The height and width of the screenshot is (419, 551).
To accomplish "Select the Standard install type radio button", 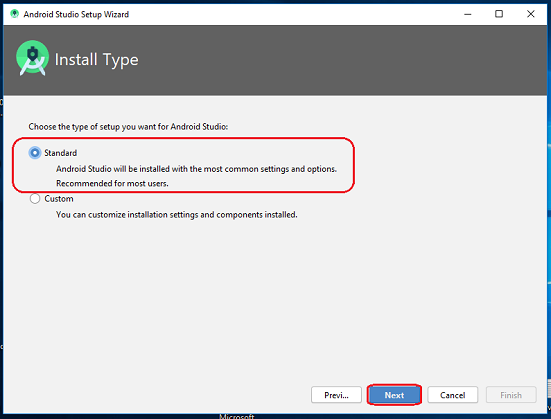I will pyautogui.click(x=35, y=153).
